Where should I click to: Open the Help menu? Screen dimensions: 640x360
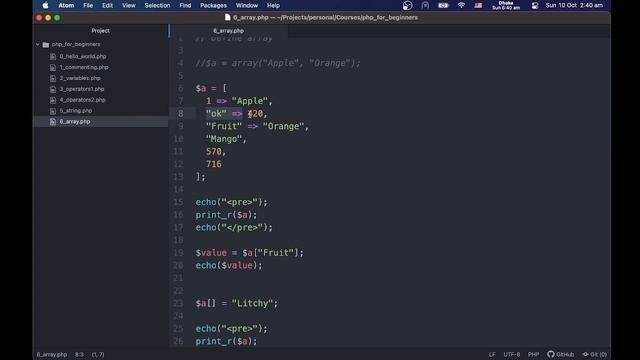(273, 5)
